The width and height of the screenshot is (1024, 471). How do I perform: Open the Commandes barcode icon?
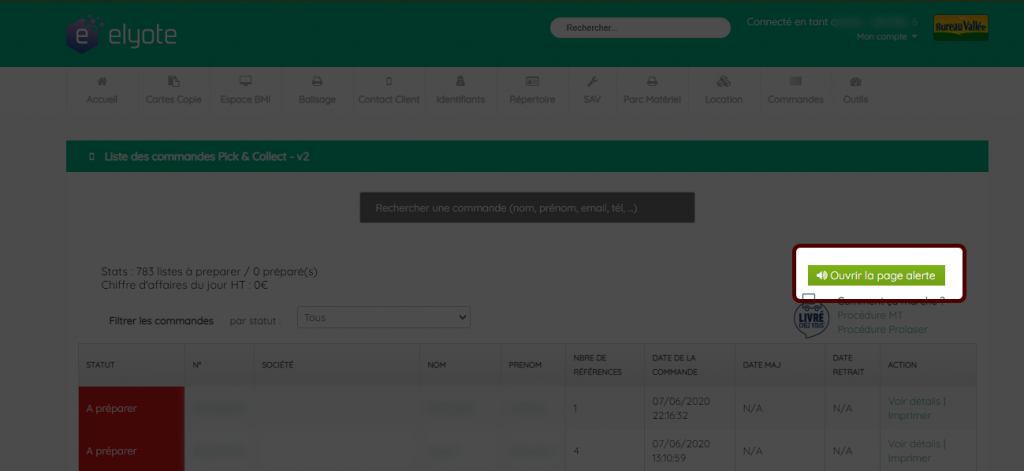point(795,82)
